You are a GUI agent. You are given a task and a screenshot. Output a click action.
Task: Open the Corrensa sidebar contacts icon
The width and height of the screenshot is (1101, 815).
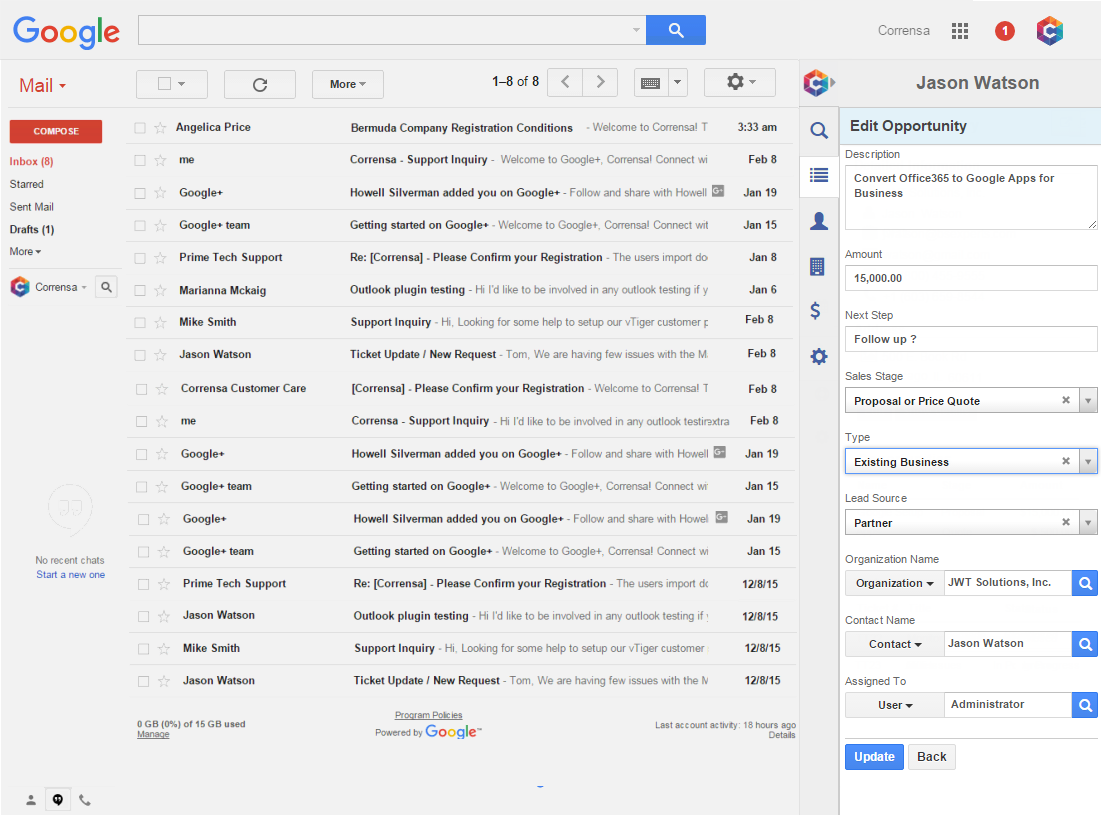(x=819, y=221)
